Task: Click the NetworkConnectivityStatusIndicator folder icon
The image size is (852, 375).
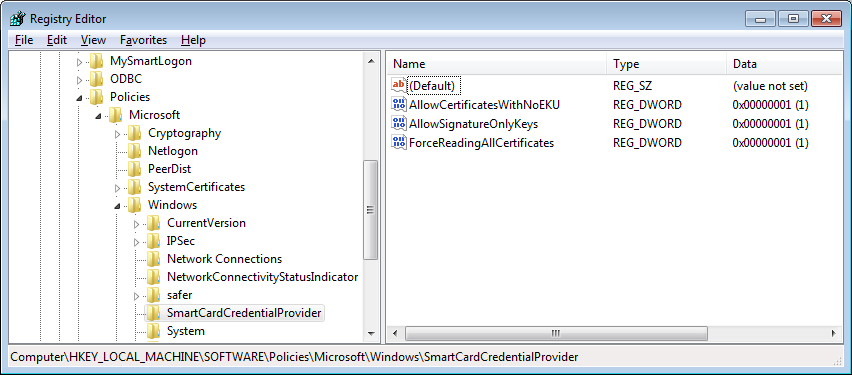Action: [153, 276]
